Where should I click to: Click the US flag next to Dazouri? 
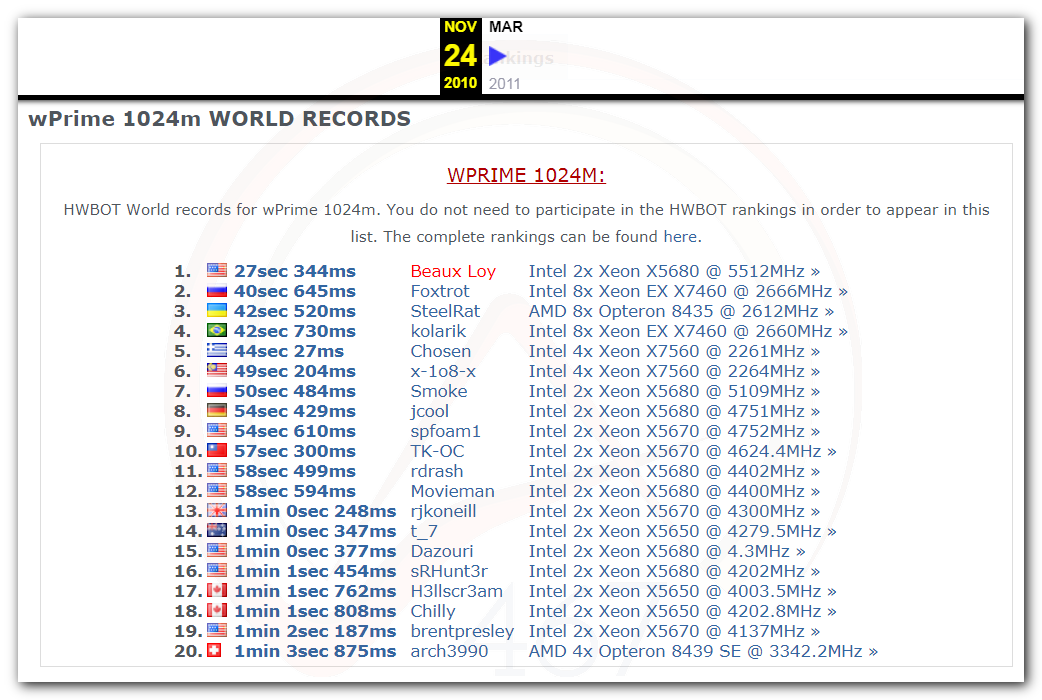click(x=217, y=550)
